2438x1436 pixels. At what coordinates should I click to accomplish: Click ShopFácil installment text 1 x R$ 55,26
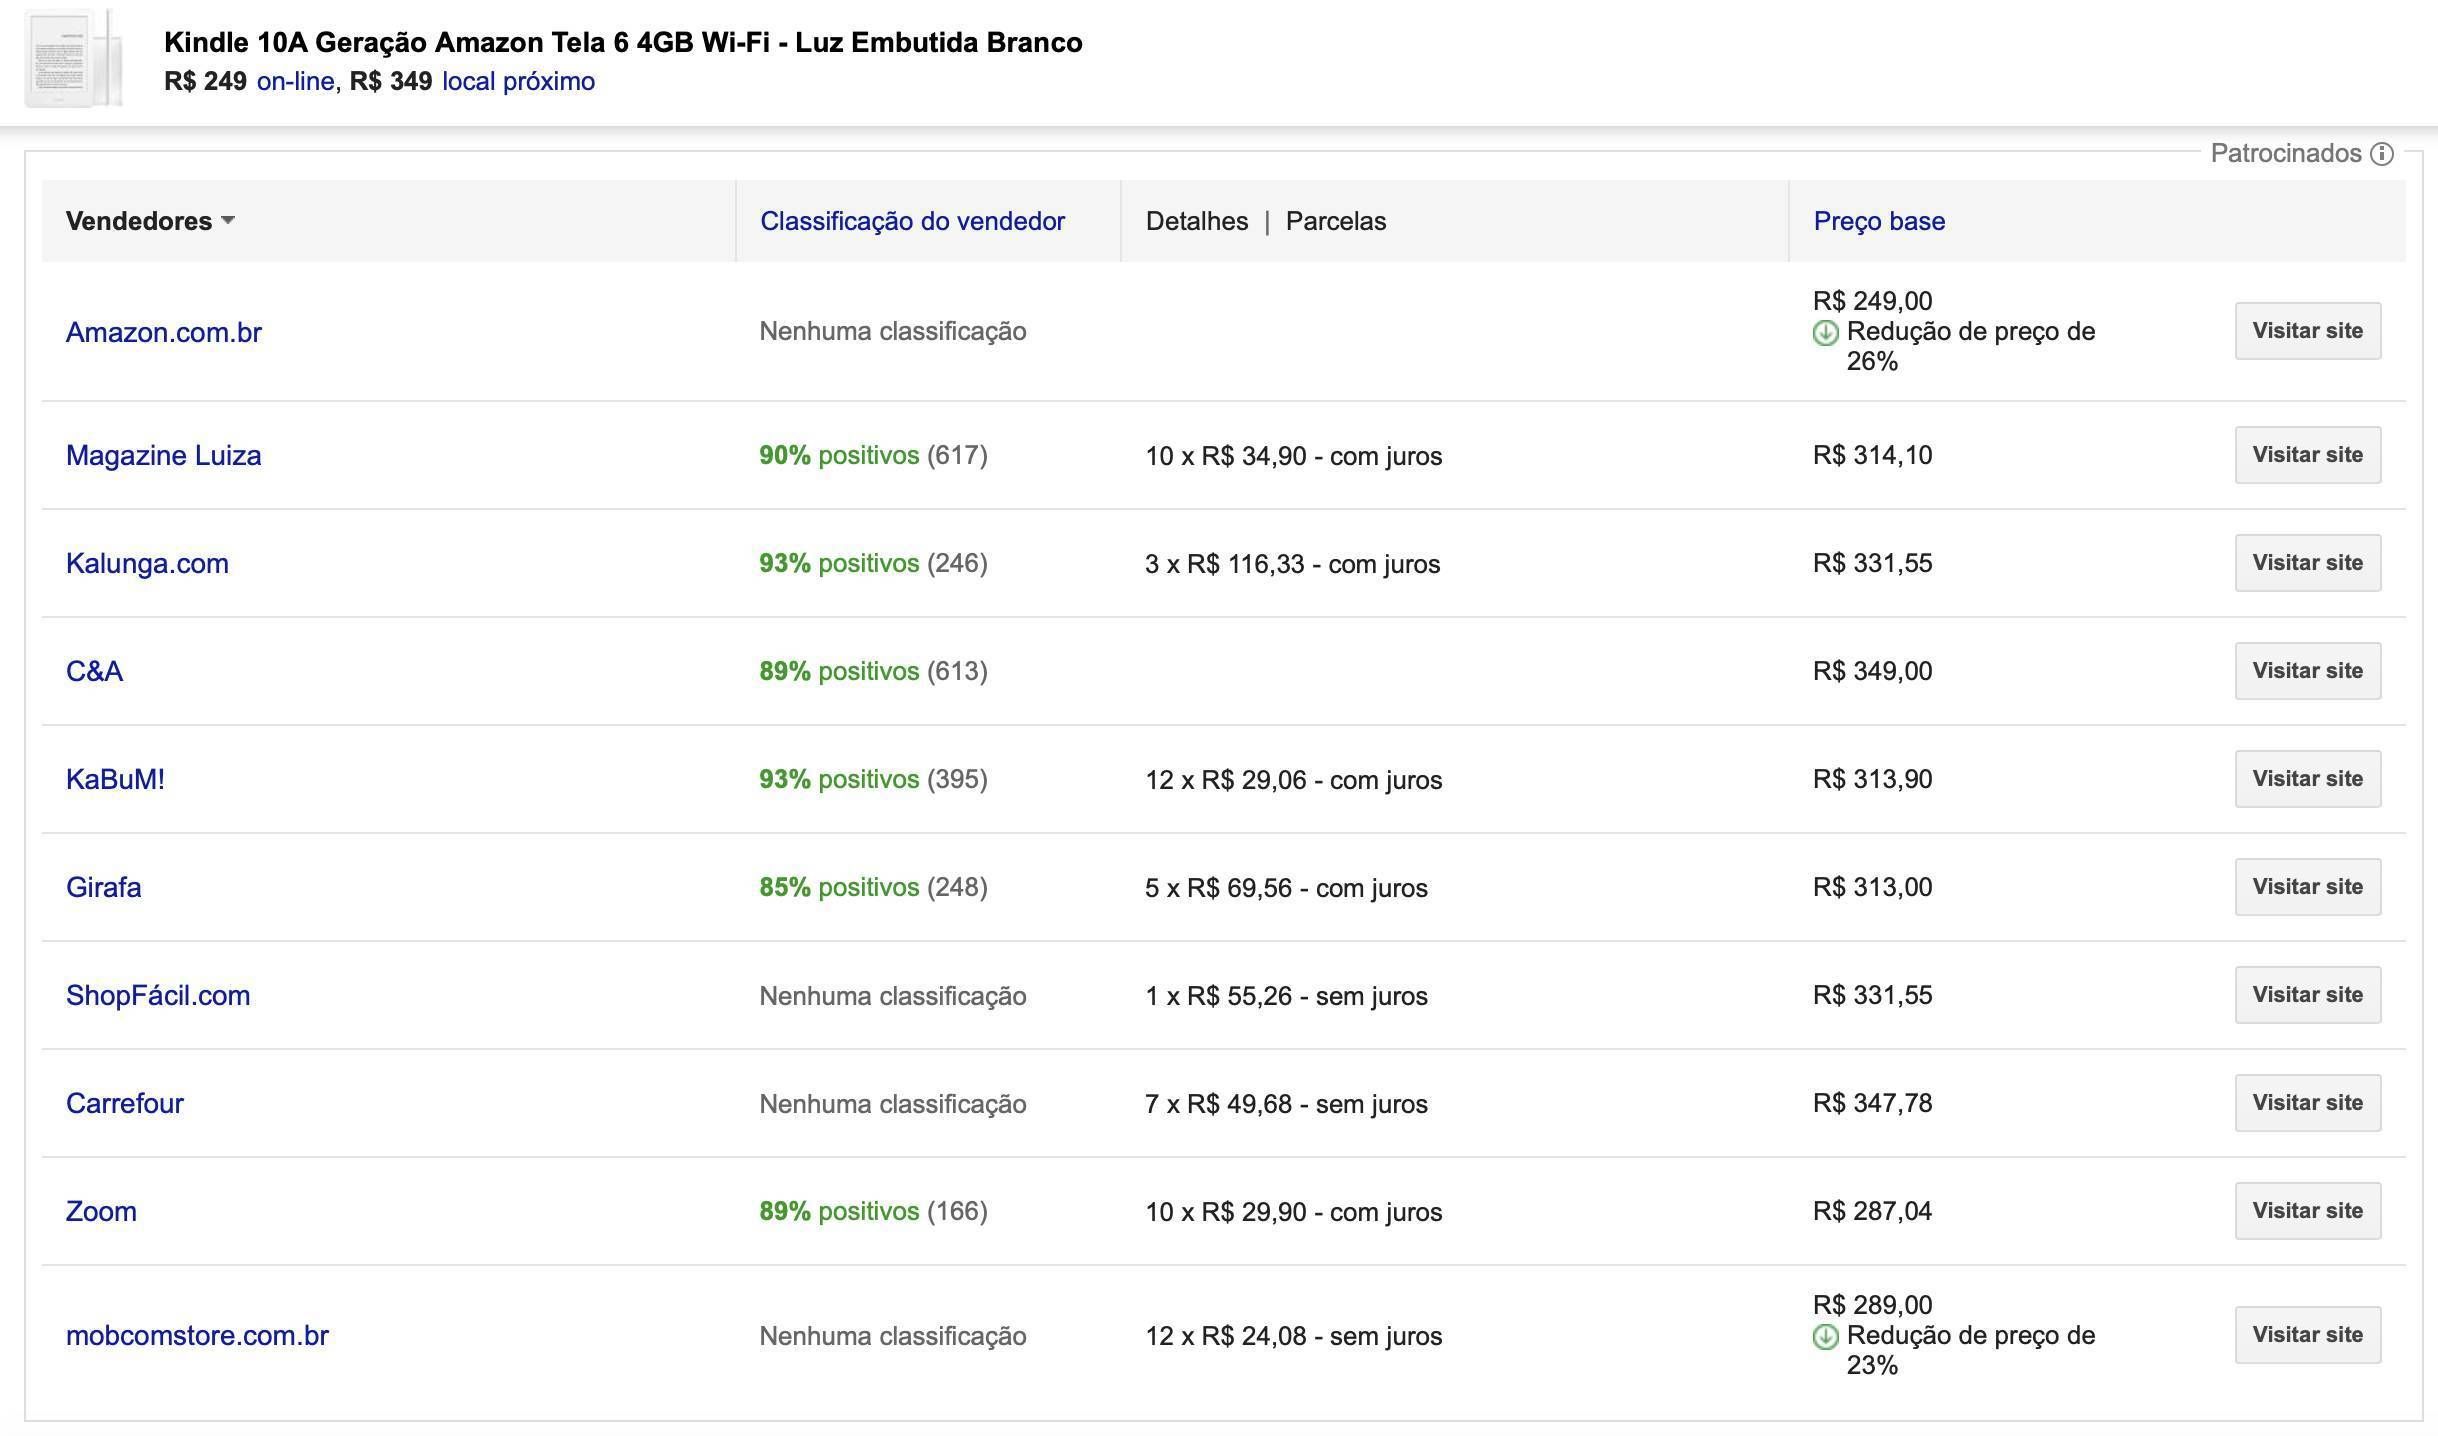click(x=1287, y=996)
